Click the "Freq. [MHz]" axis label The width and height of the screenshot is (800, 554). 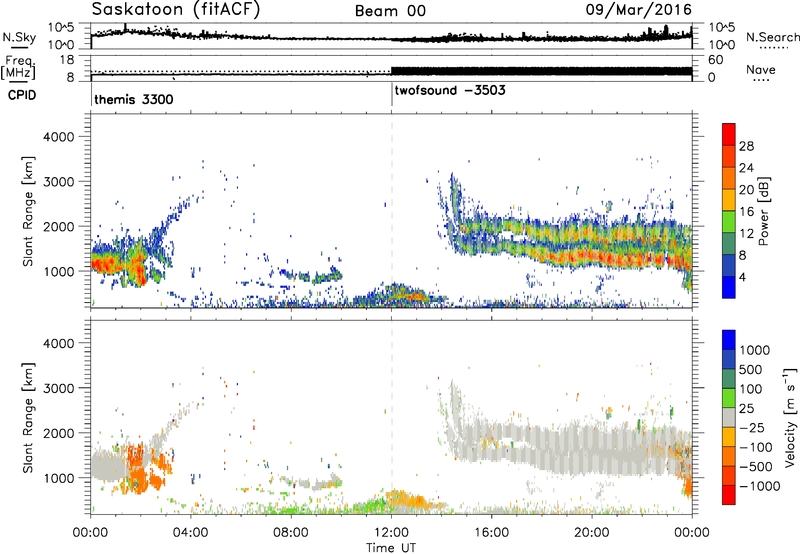click(19, 67)
